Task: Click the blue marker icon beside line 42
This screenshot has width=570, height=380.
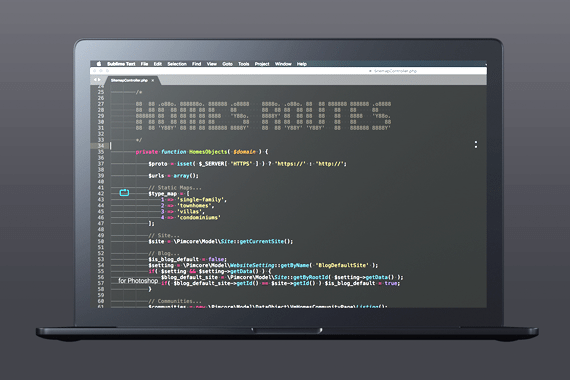Action: pyautogui.click(x=124, y=193)
